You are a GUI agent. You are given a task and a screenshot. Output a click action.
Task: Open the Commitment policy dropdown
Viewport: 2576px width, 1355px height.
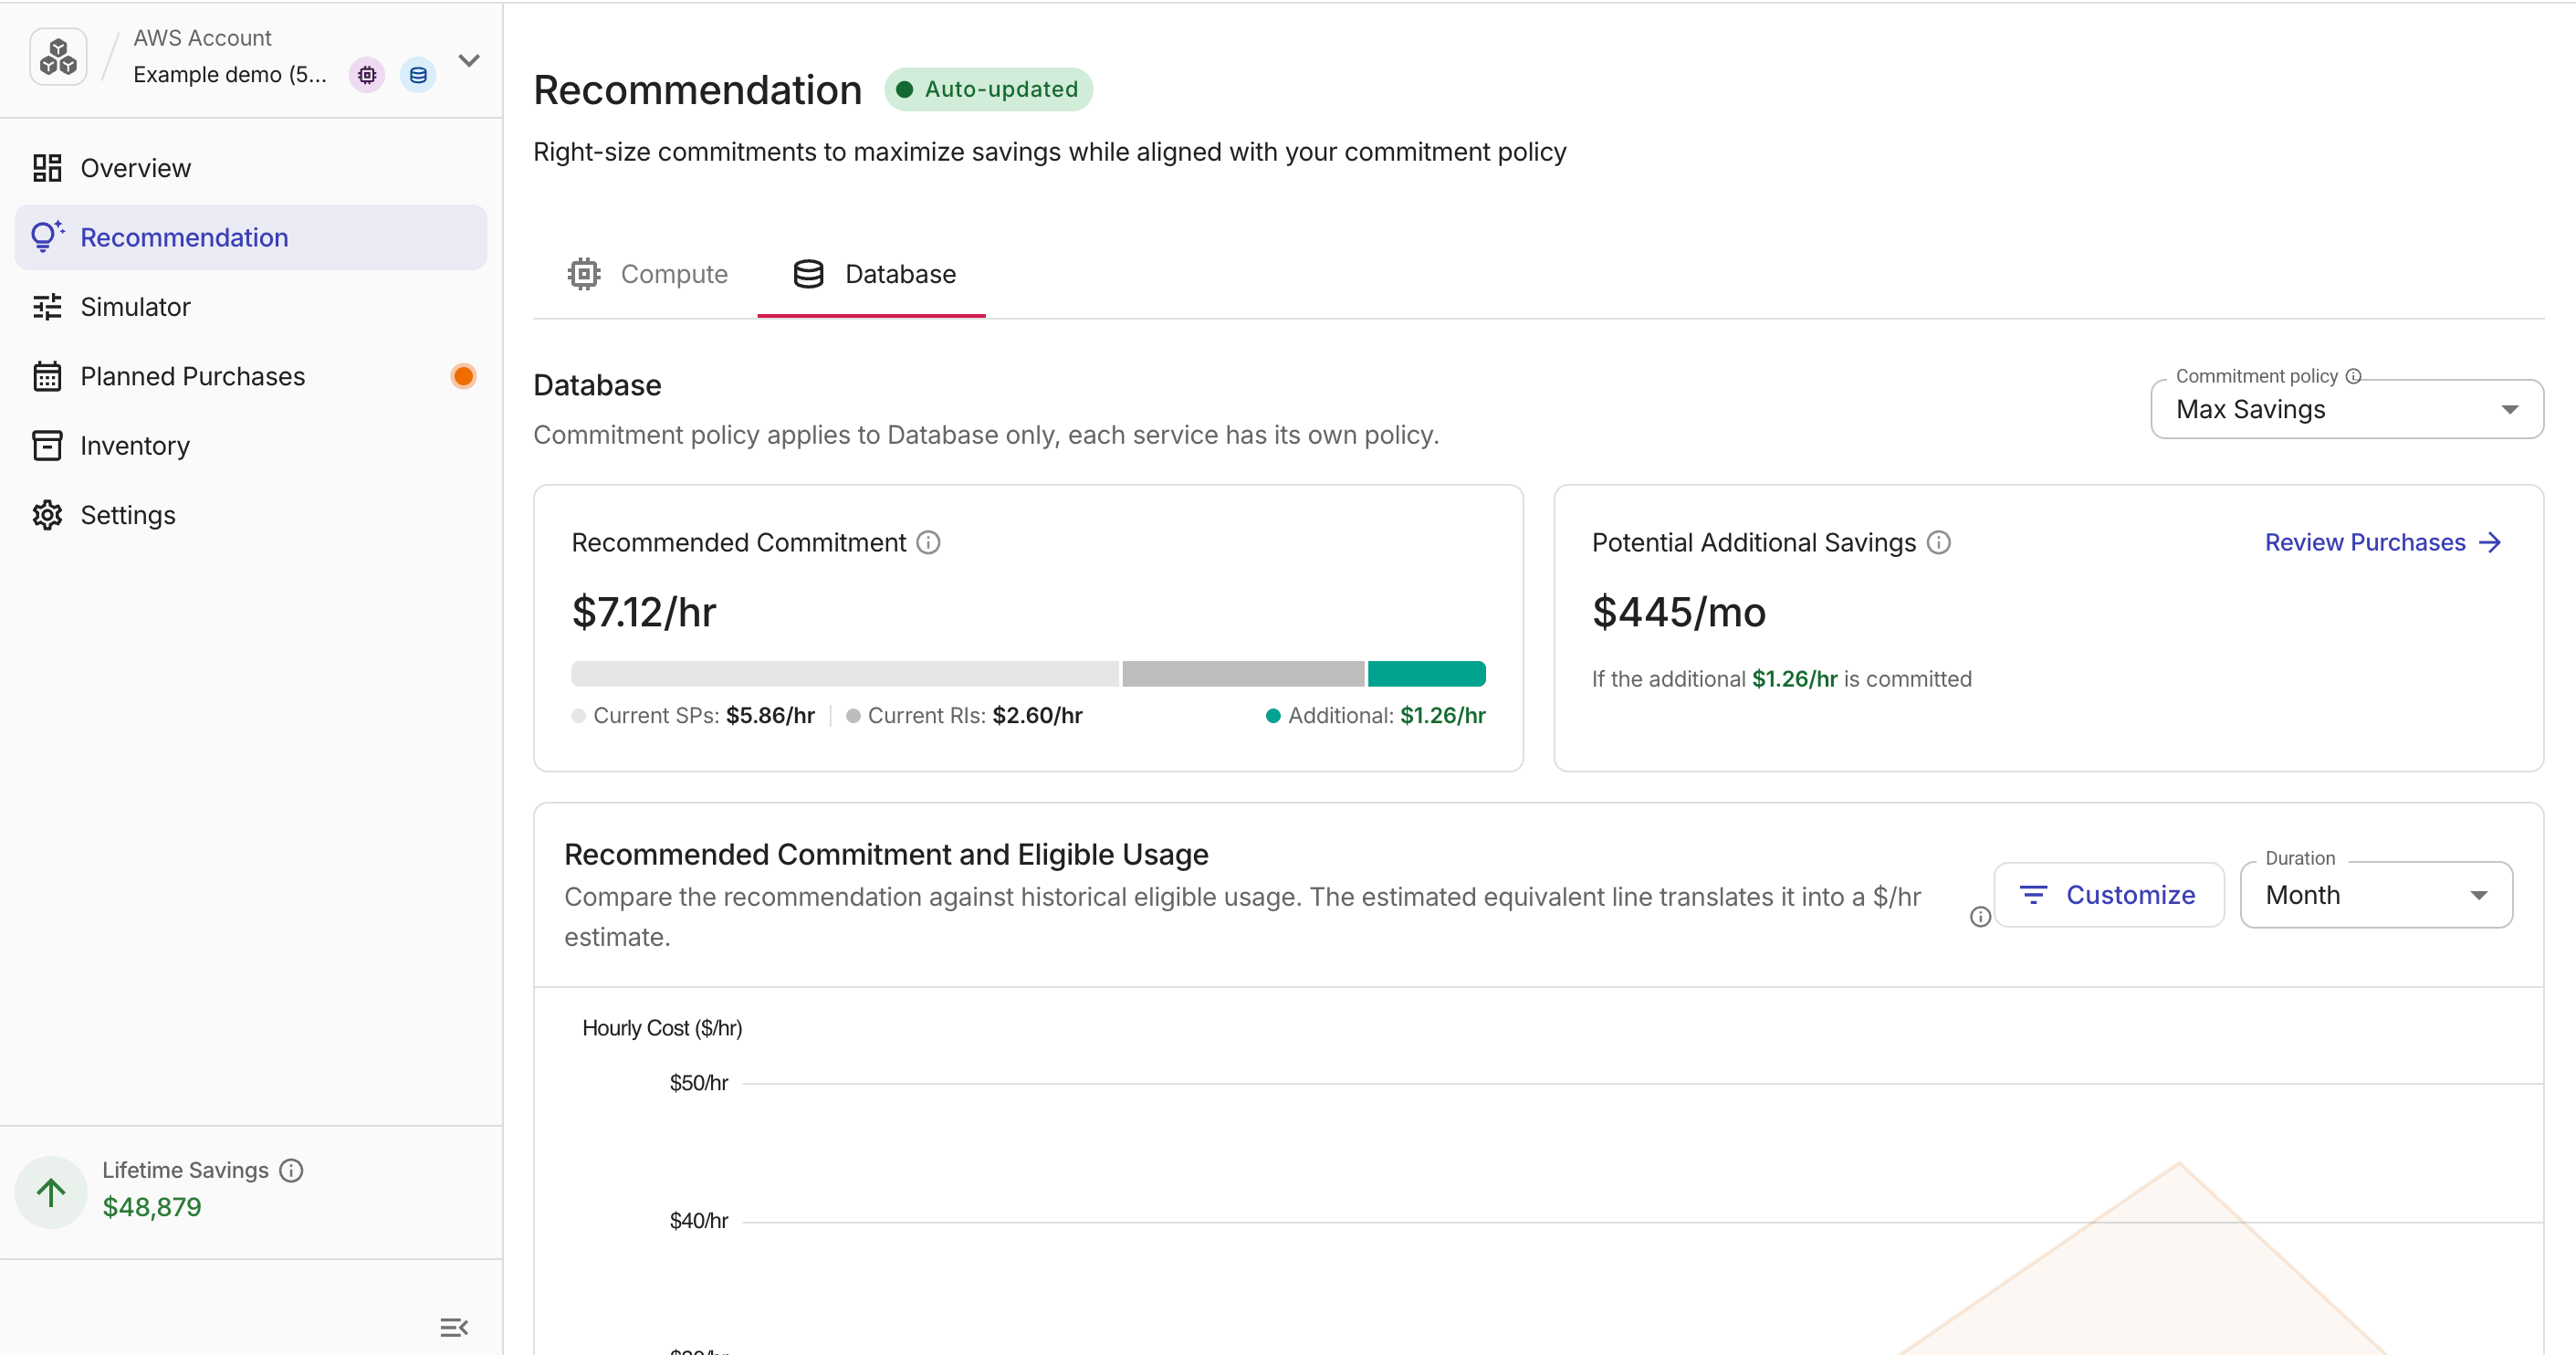2346,409
